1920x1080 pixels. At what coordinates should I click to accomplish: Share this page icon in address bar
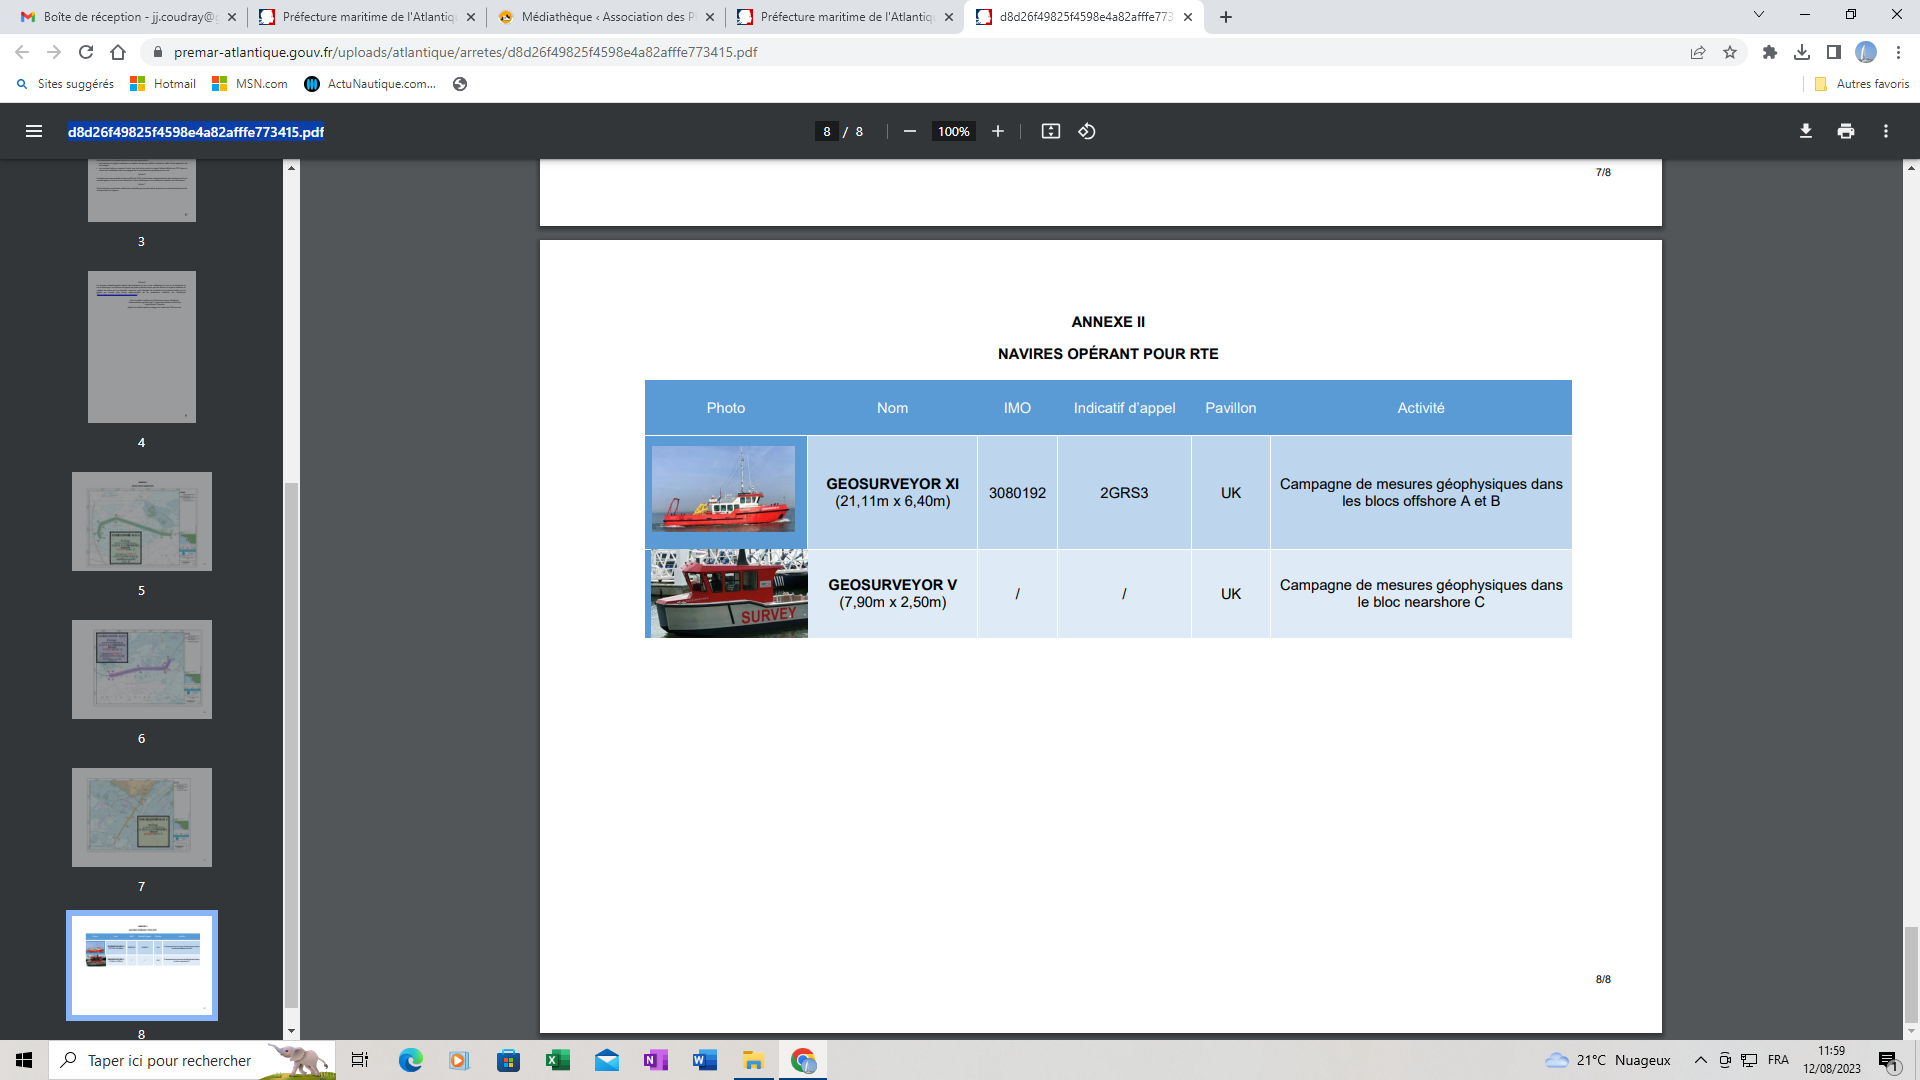1698,52
